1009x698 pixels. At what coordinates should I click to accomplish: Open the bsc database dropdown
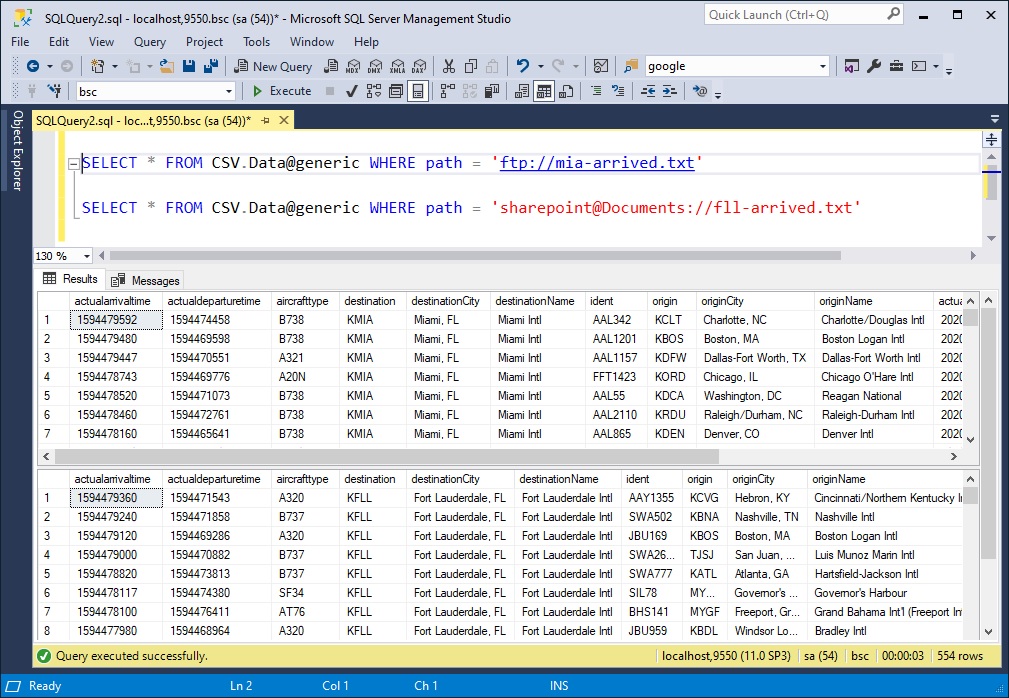pos(228,91)
